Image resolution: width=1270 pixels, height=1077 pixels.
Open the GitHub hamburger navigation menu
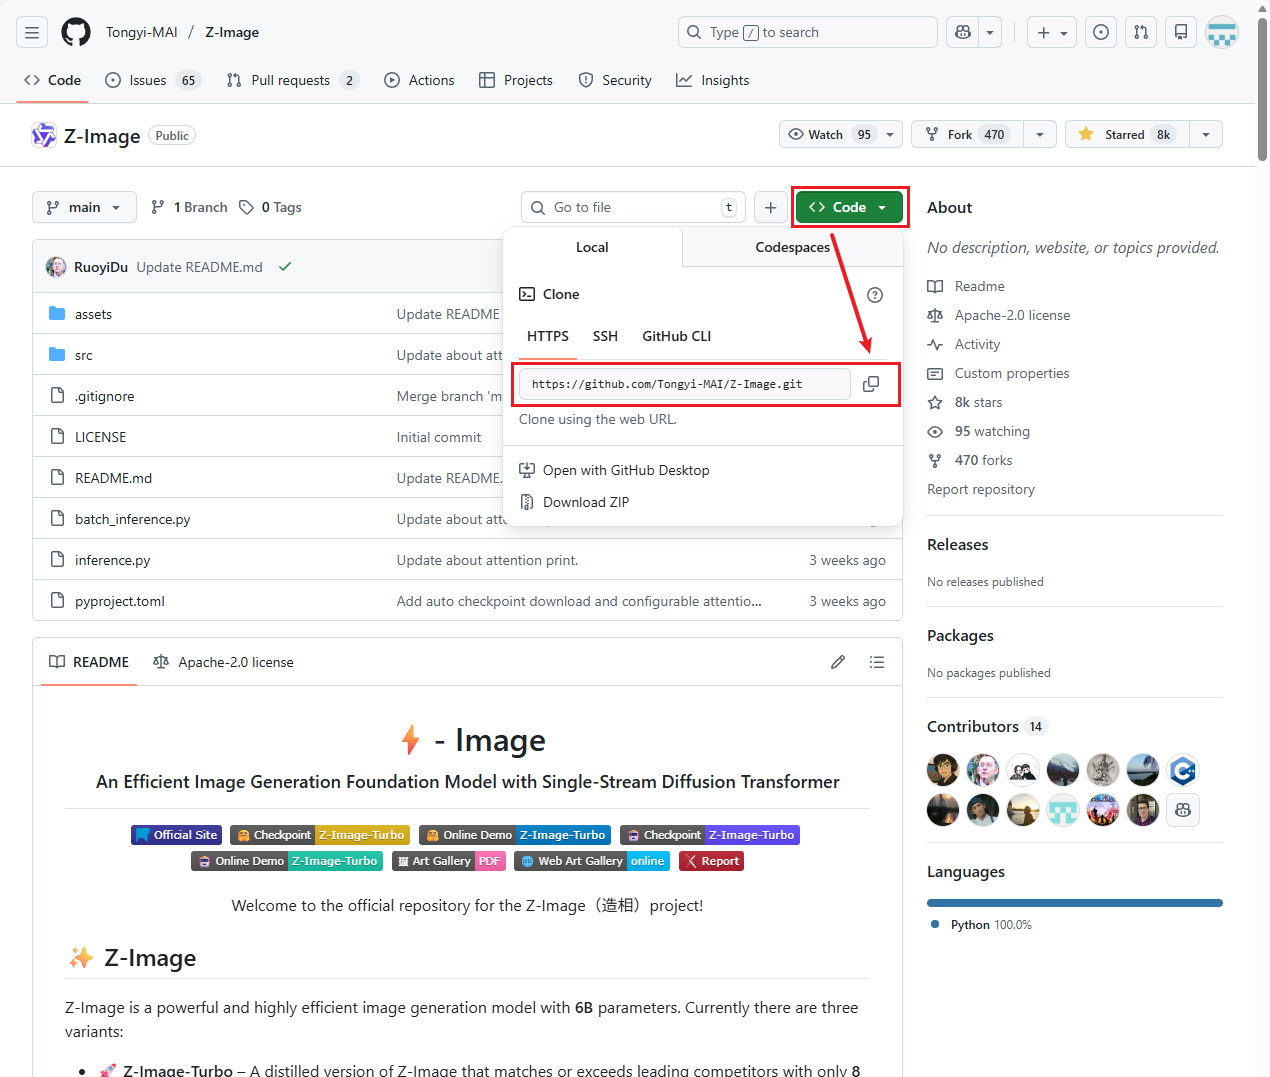coord(32,32)
